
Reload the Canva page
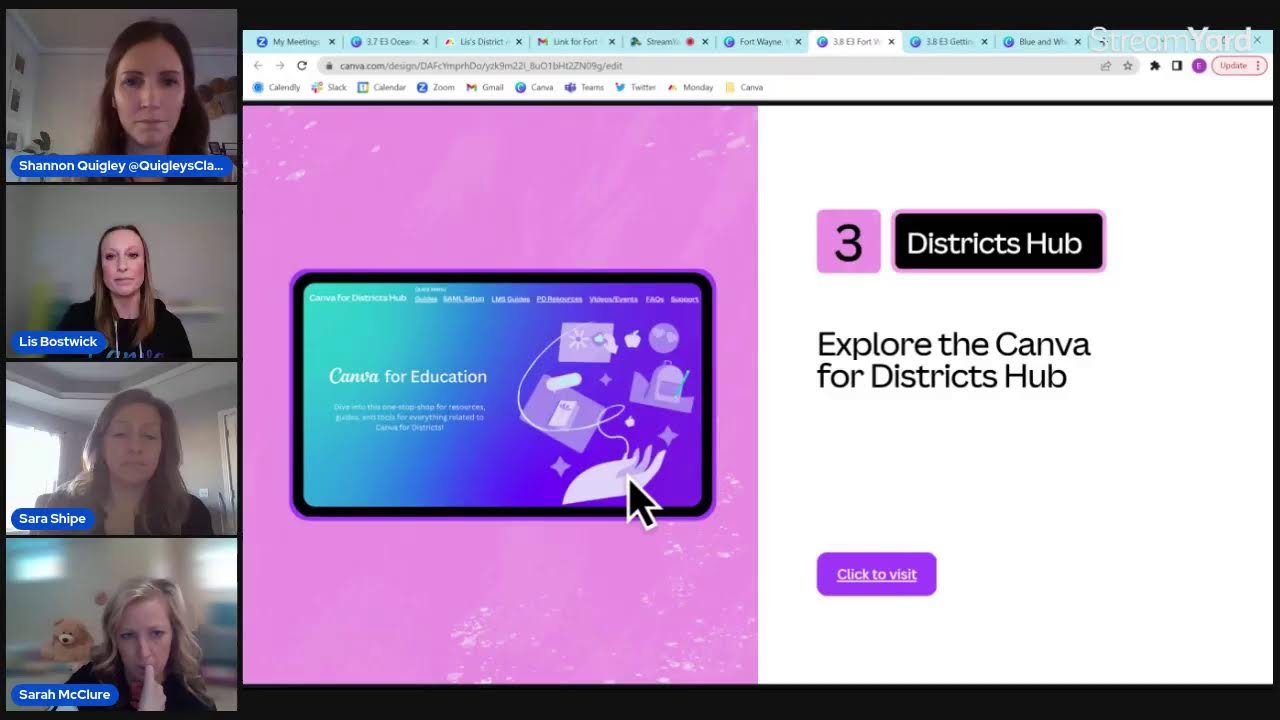coord(302,66)
